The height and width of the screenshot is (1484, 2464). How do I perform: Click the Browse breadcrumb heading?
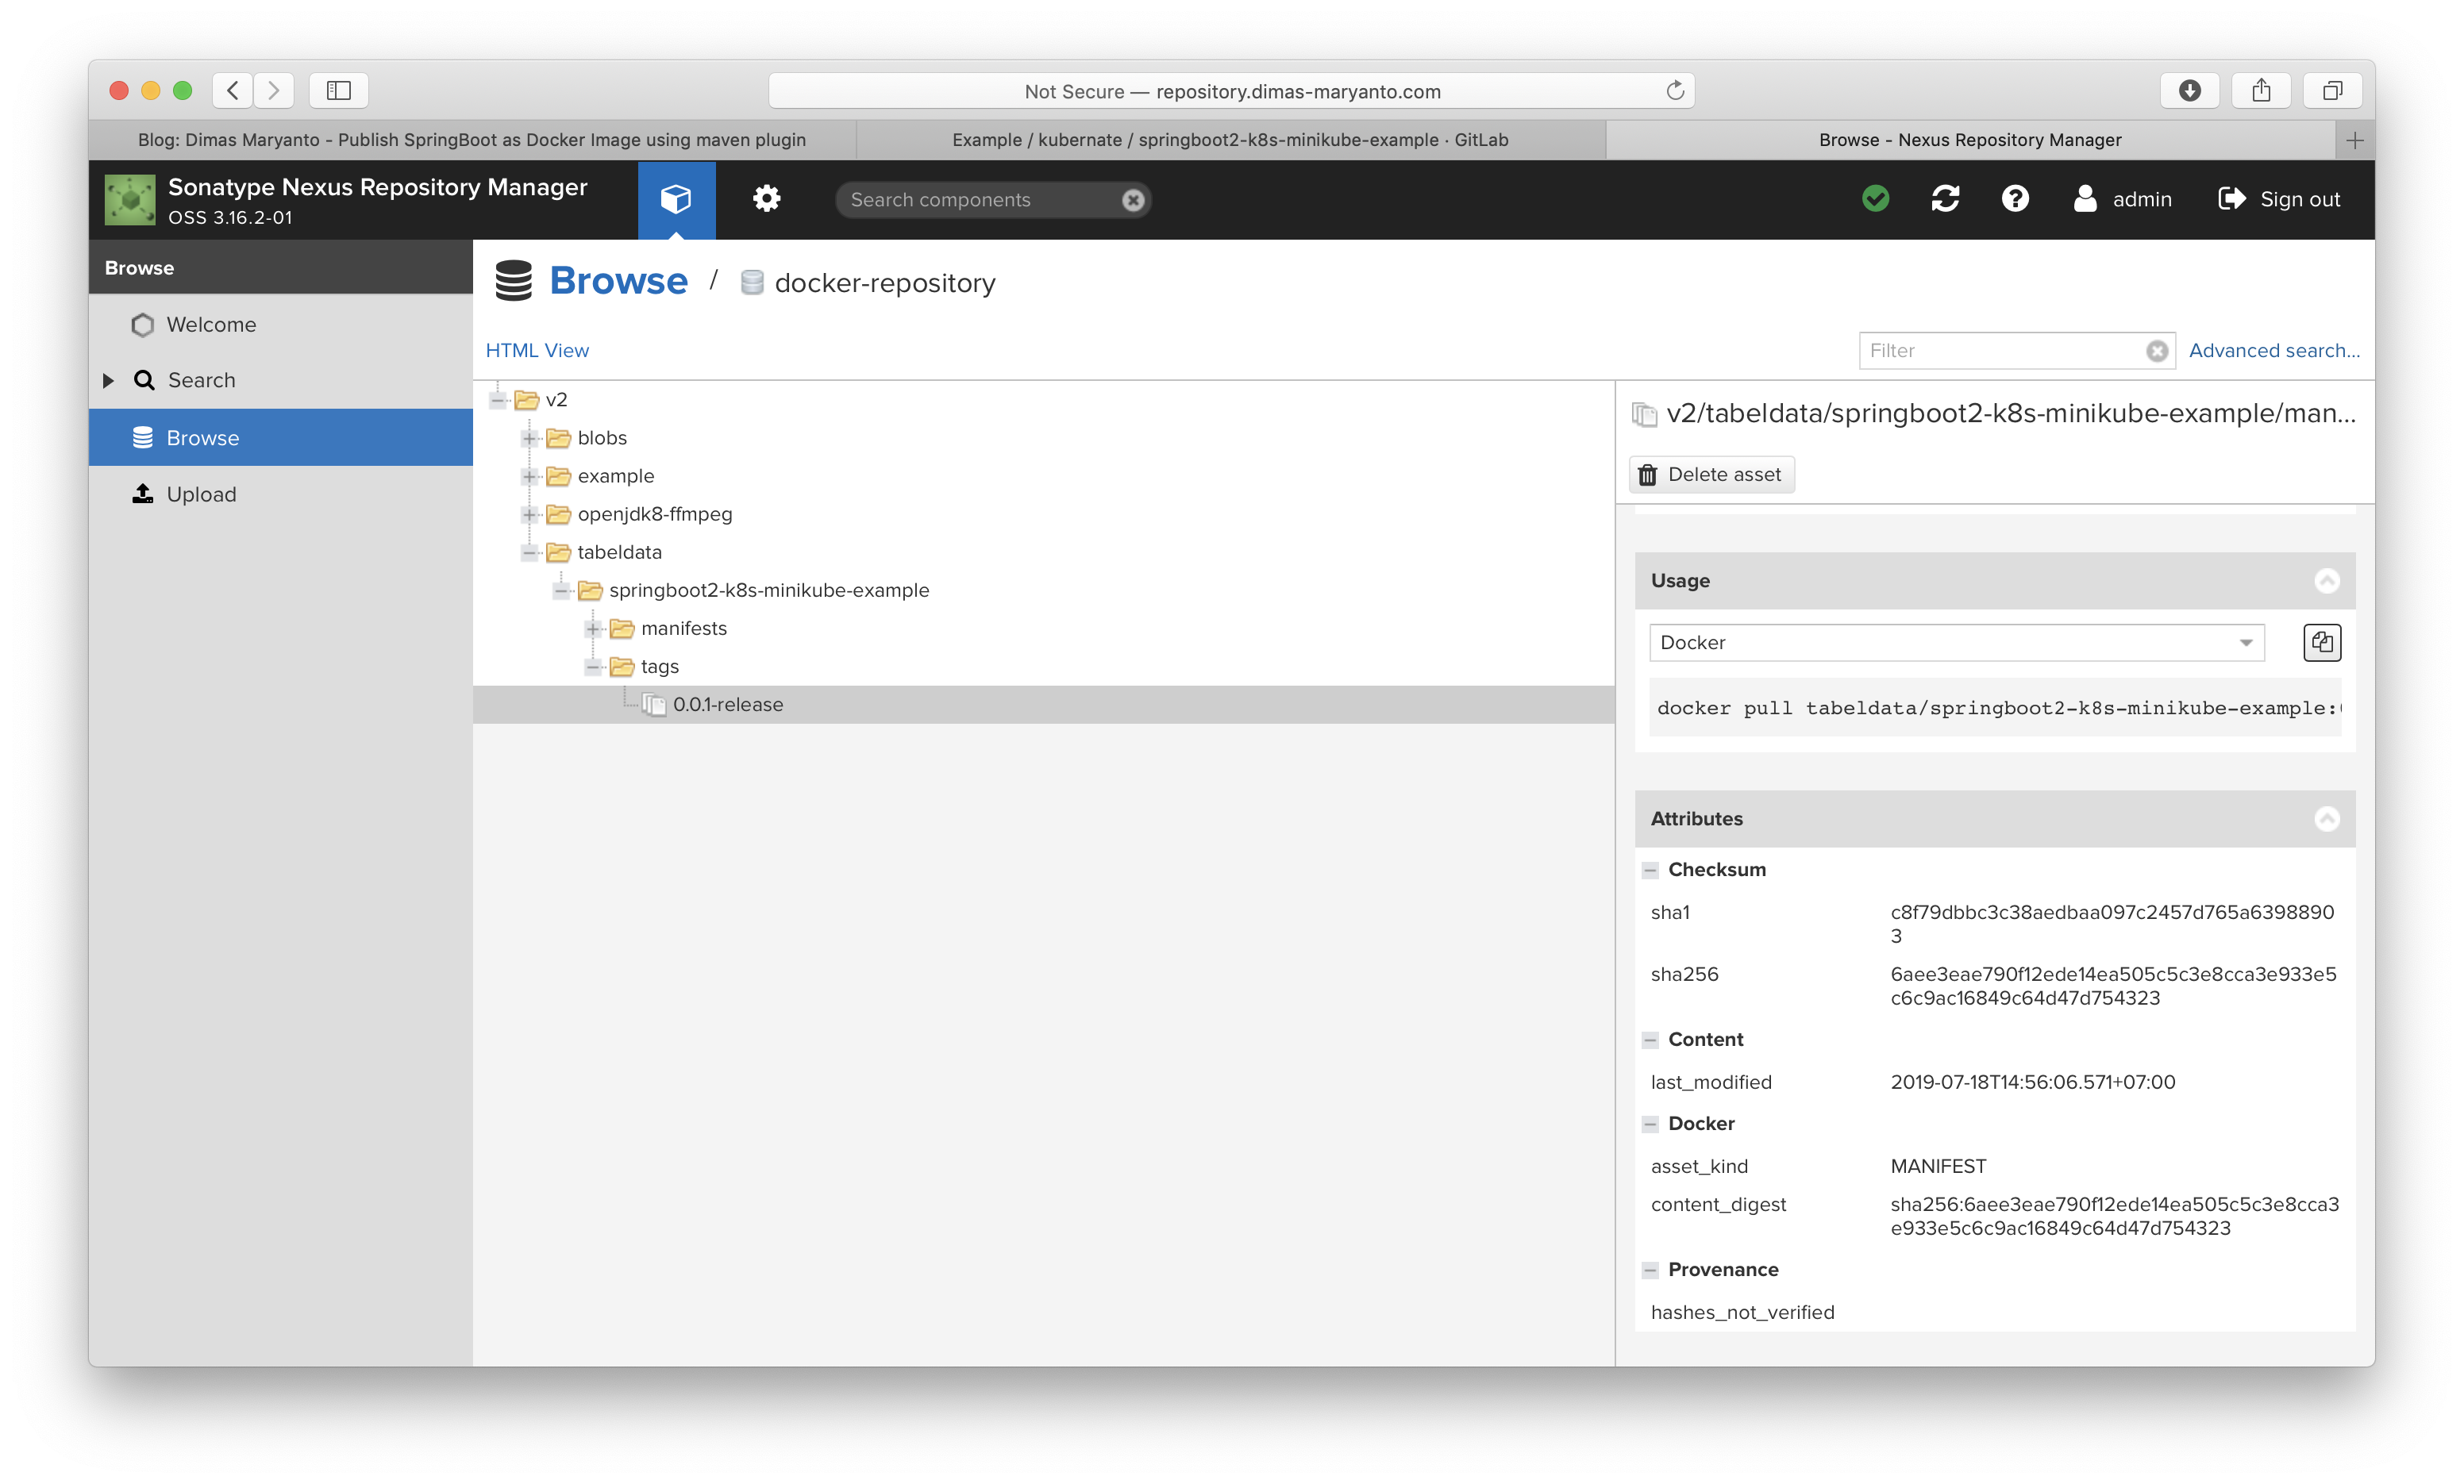point(618,281)
